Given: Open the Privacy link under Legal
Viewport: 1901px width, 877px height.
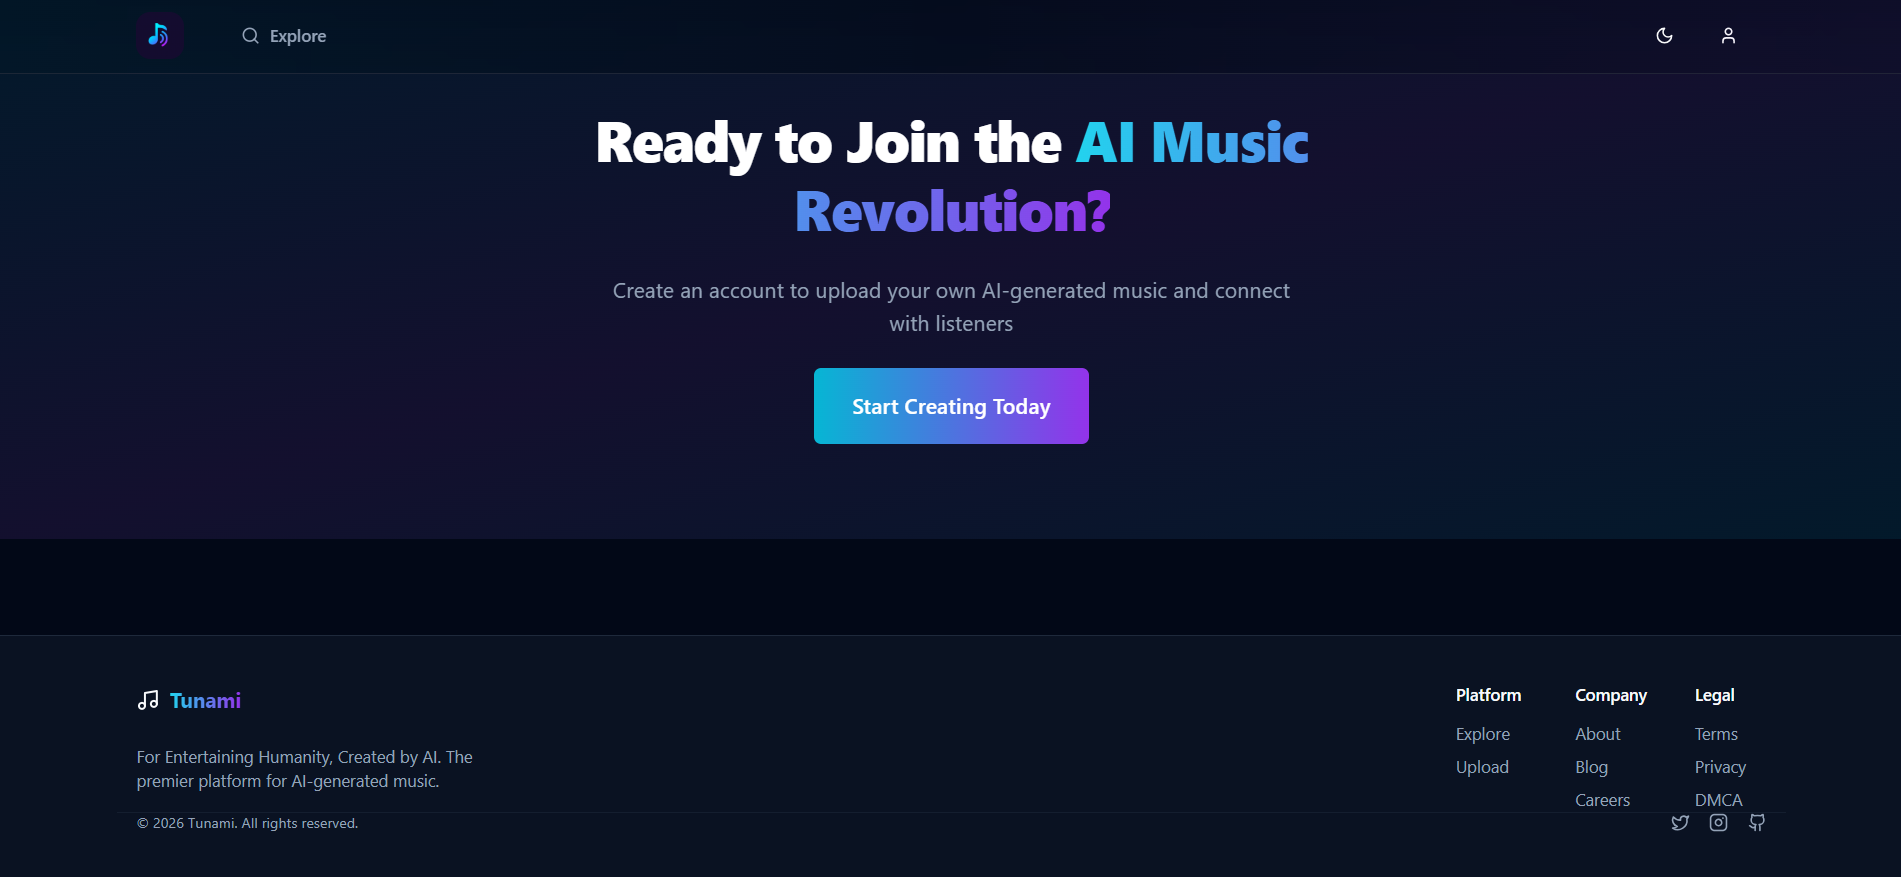Looking at the screenshot, I should pyautogui.click(x=1720, y=767).
